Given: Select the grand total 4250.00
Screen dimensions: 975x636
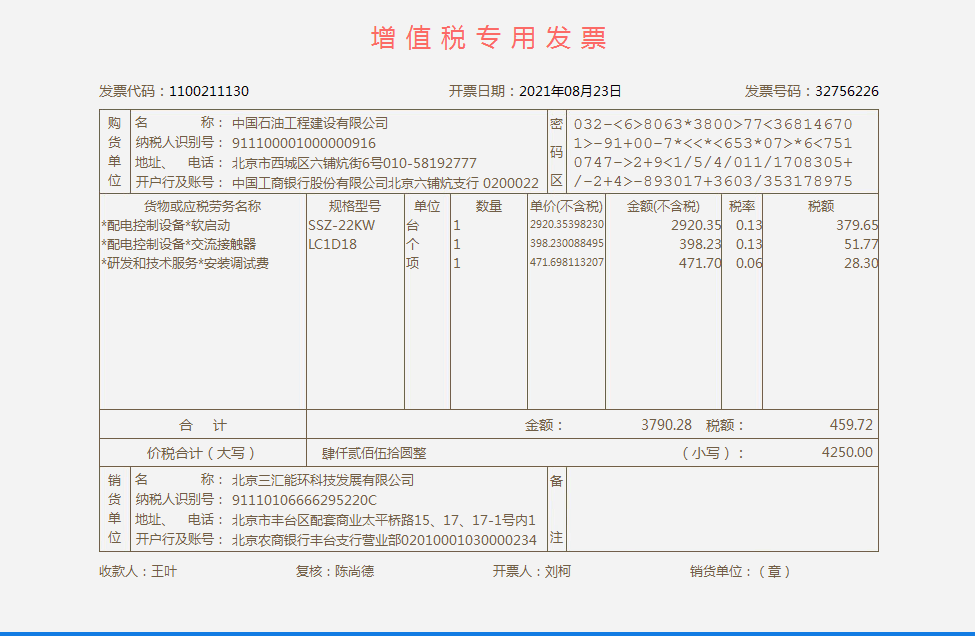Looking at the screenshot, I should click(x=848, y=453).
